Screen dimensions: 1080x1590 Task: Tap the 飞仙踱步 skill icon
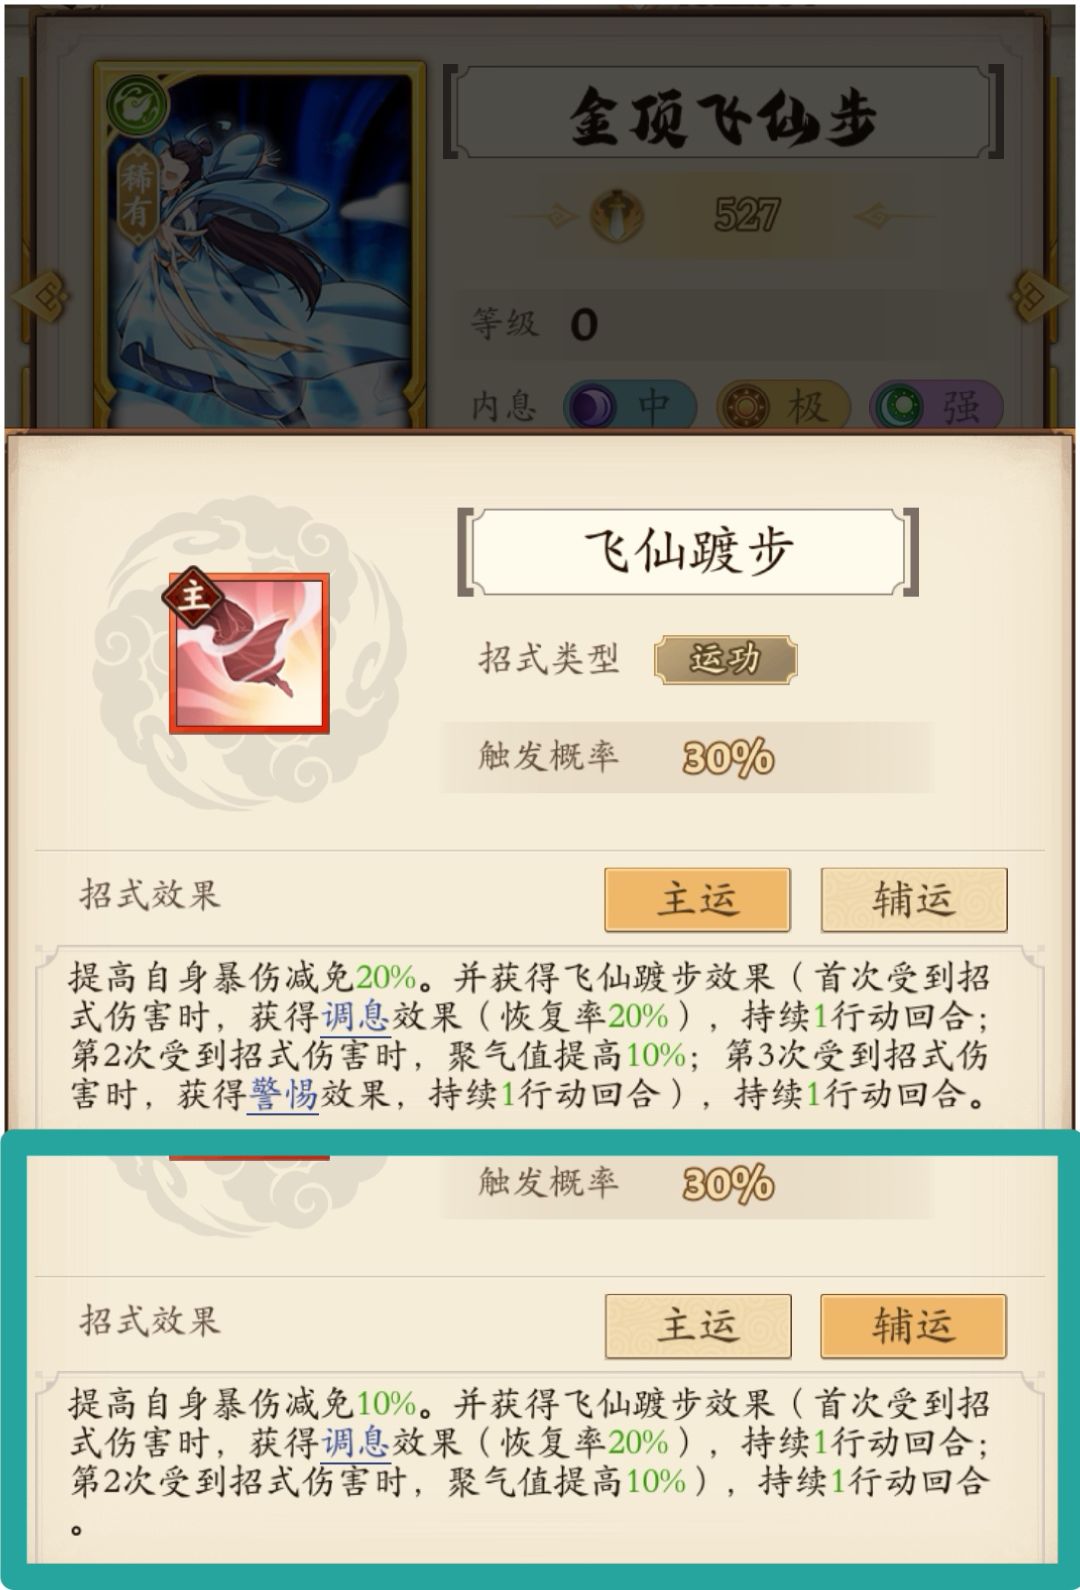pyautogui.click(x=249, y=653)
